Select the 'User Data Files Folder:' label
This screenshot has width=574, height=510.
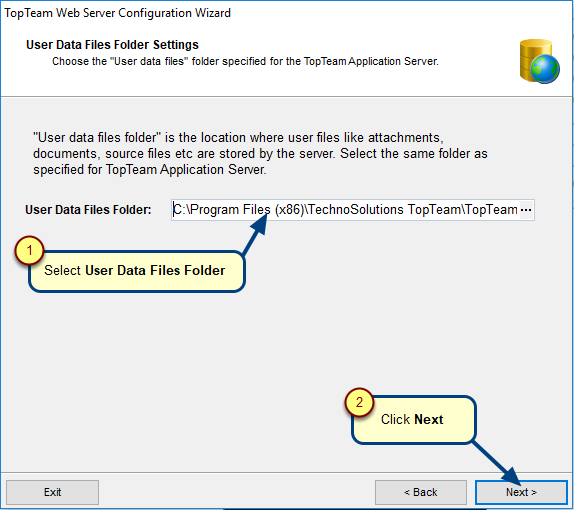[88, 210]
